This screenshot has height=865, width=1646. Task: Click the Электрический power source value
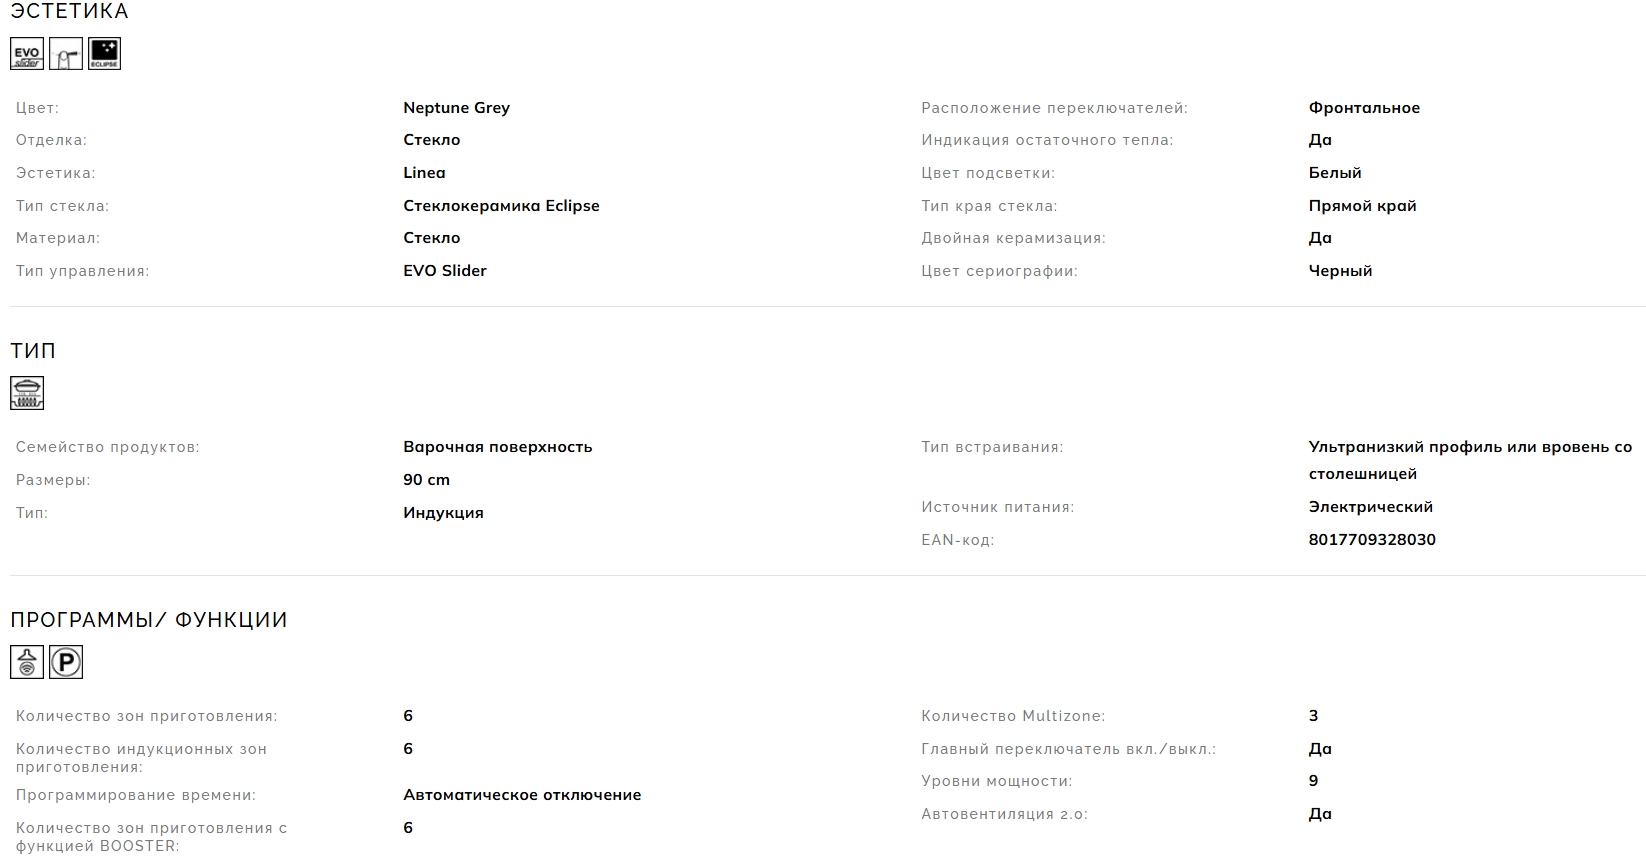1370,507
